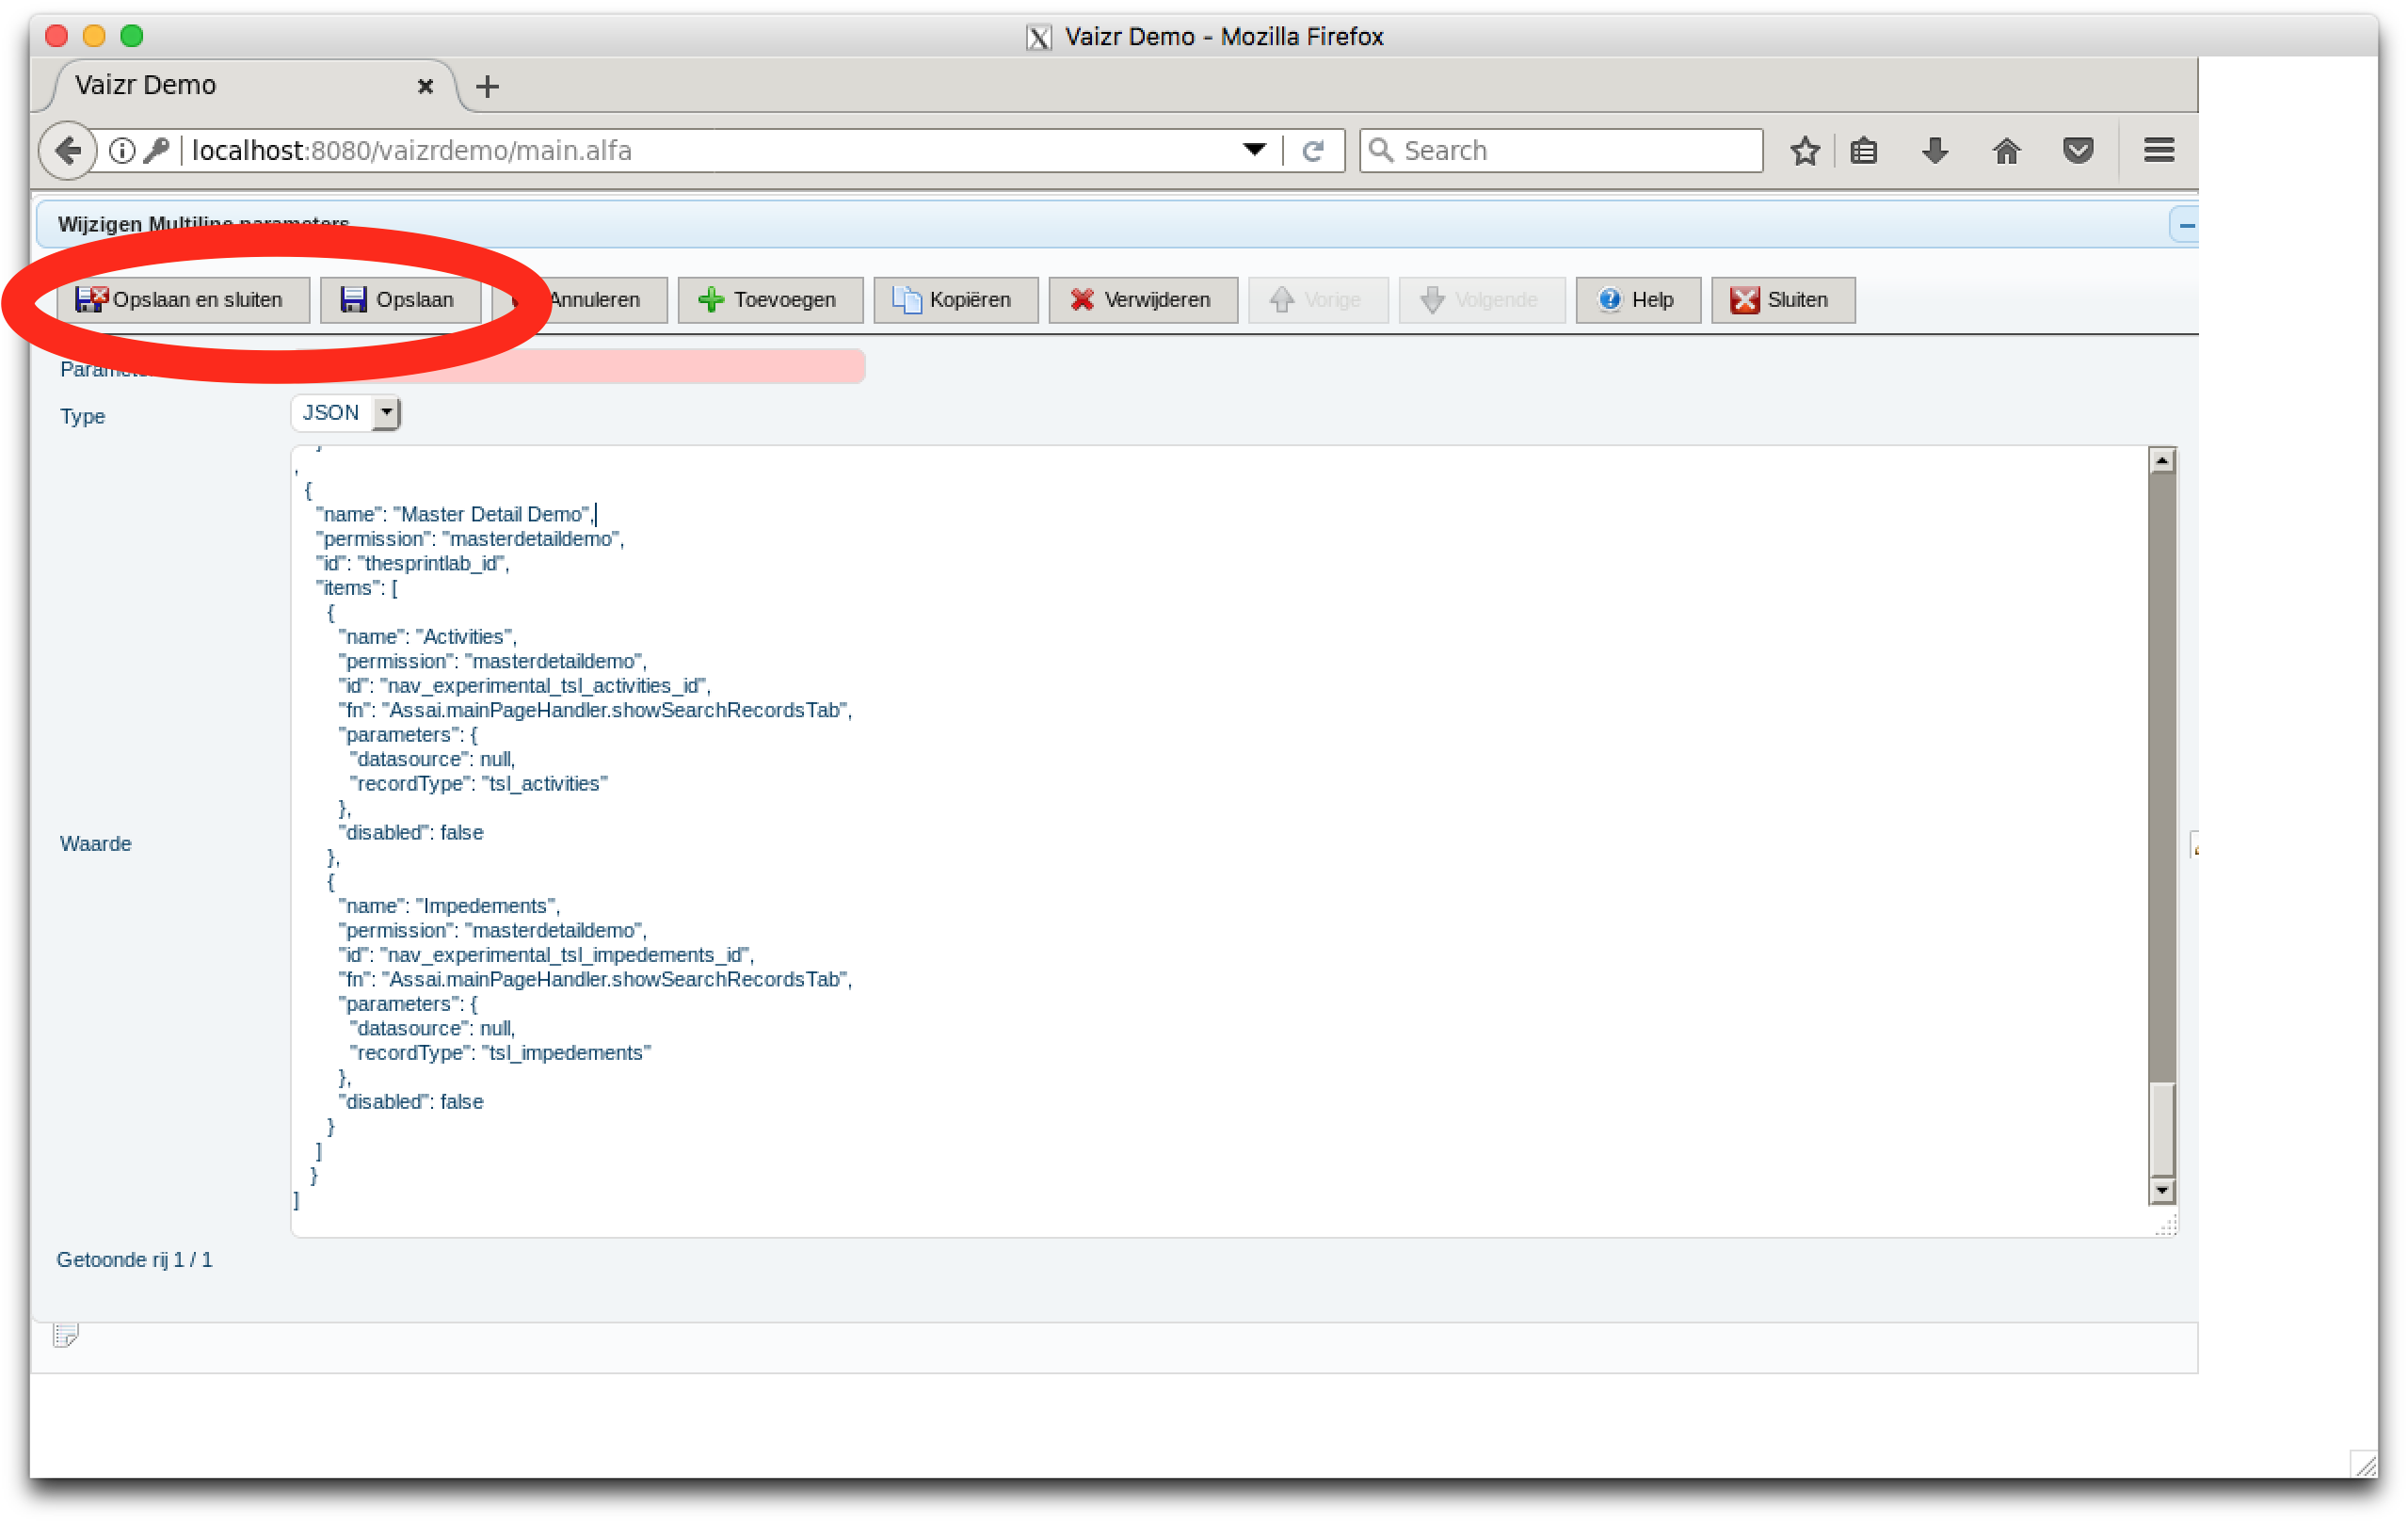This screenshot has width=2408, height=1523.
Task: Close the Vaizr Demo tab
Action: [x=426, y=87]
